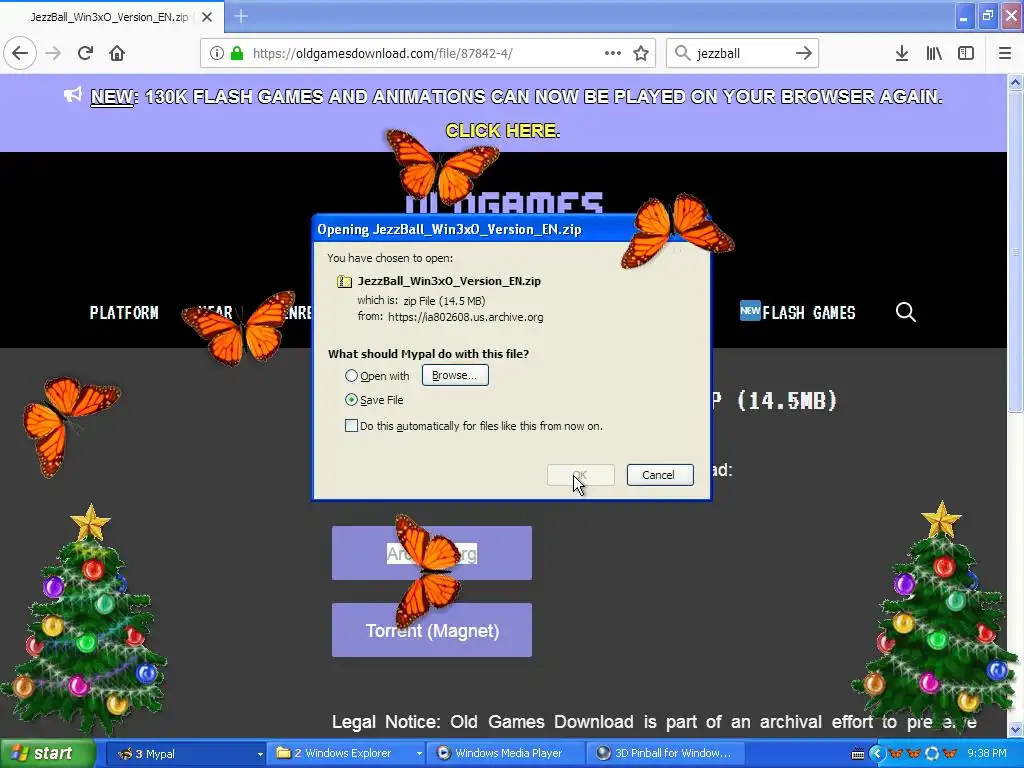Switch to Windows Media Player taskbar button
The height and width of the screenshot is (768, 1024).
(x=507, y=754)
